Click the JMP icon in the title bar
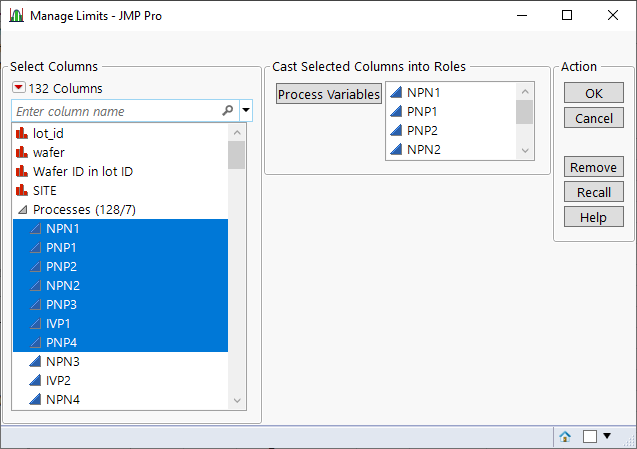The height and width of the screenshot is (449, 637). [15, 16]
